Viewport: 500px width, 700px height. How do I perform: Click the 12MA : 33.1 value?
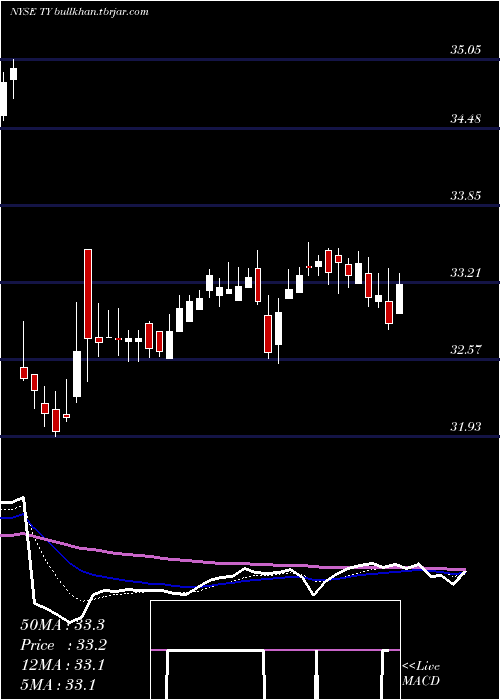62,665
